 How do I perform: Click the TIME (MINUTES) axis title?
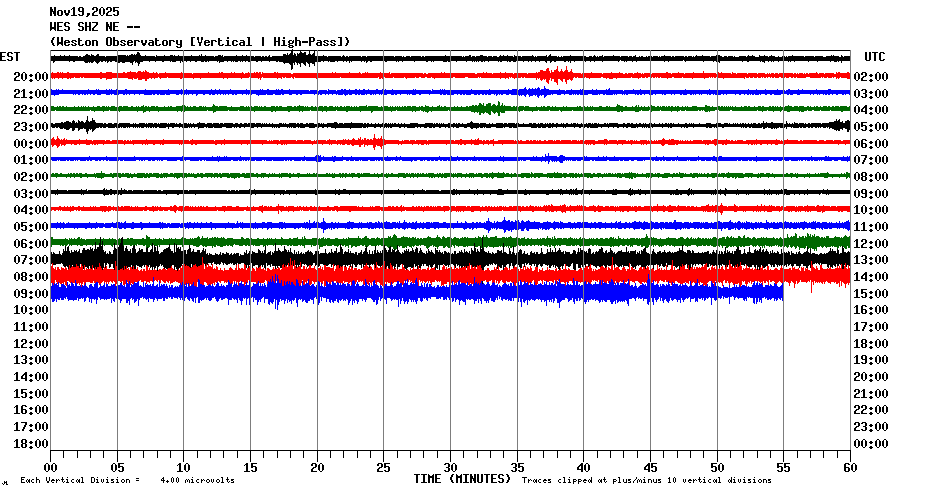click(462, 480)
